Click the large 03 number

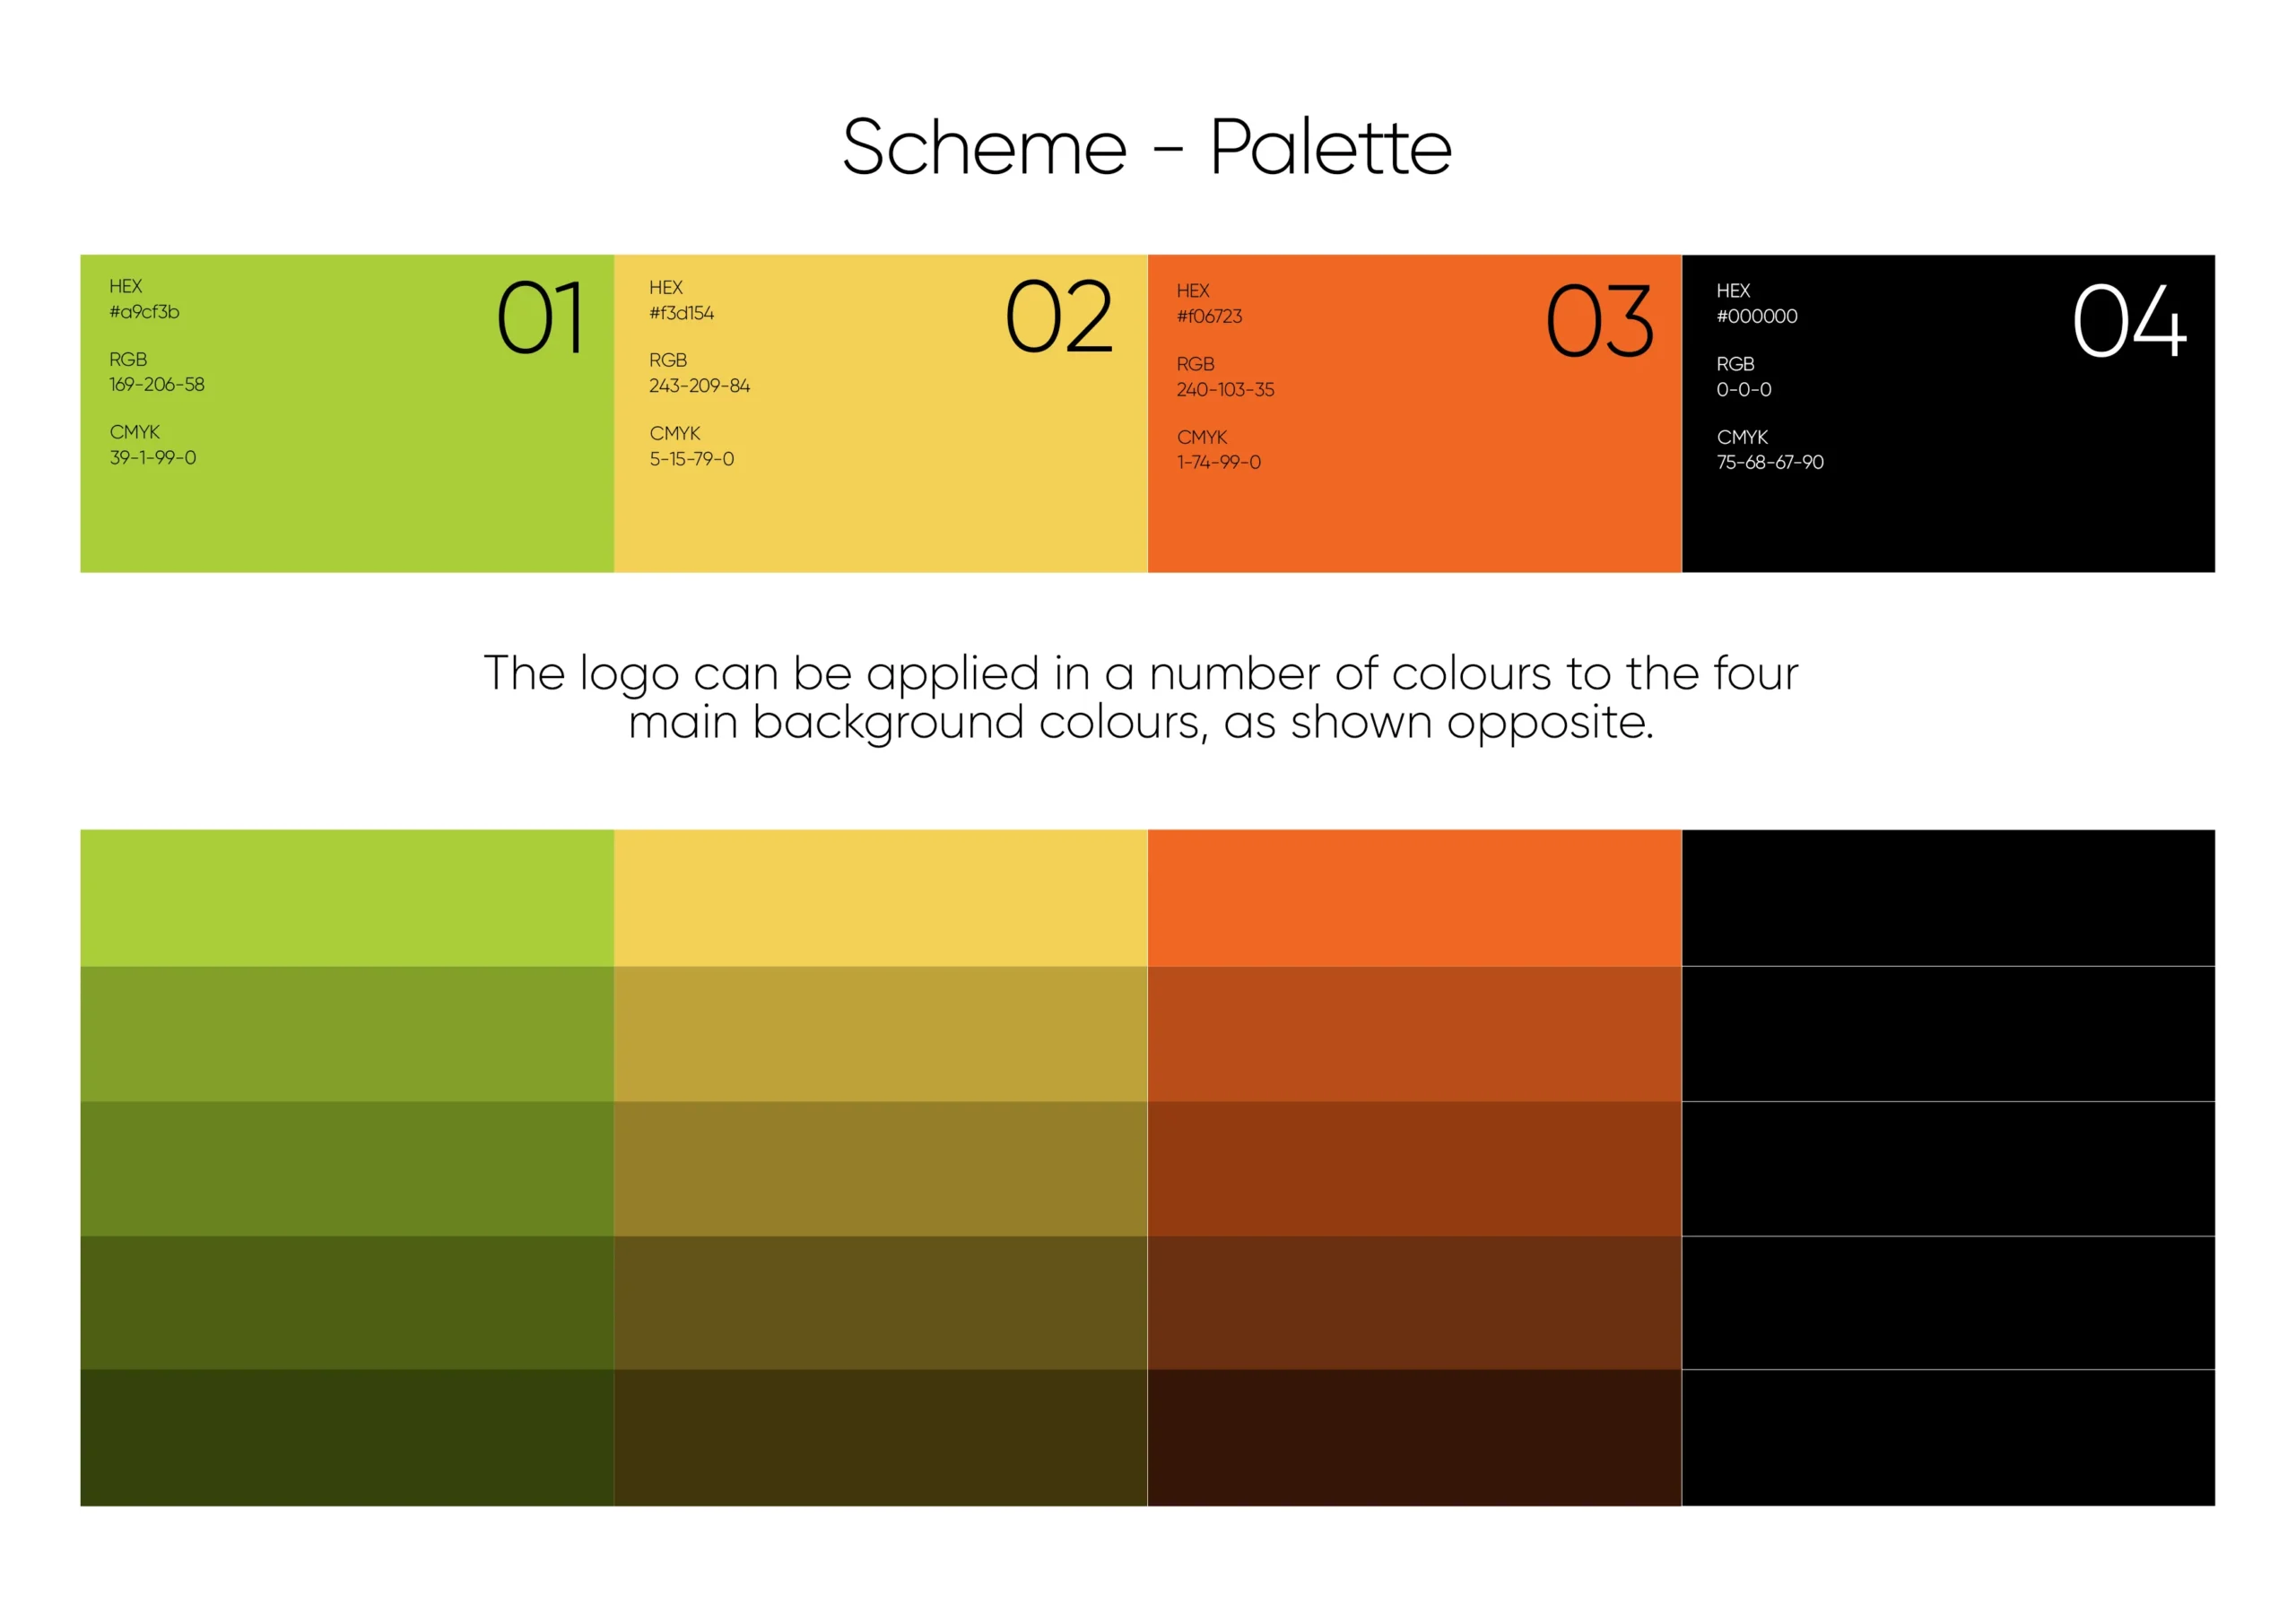1600,321
